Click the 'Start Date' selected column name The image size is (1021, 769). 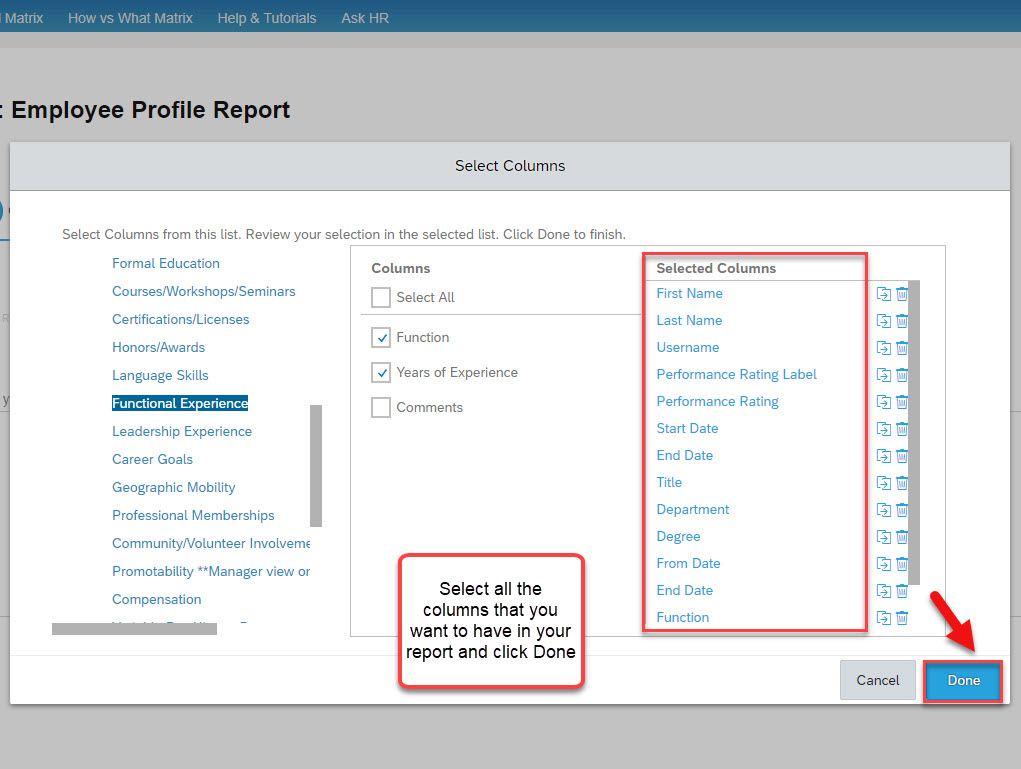coord(687,428)
